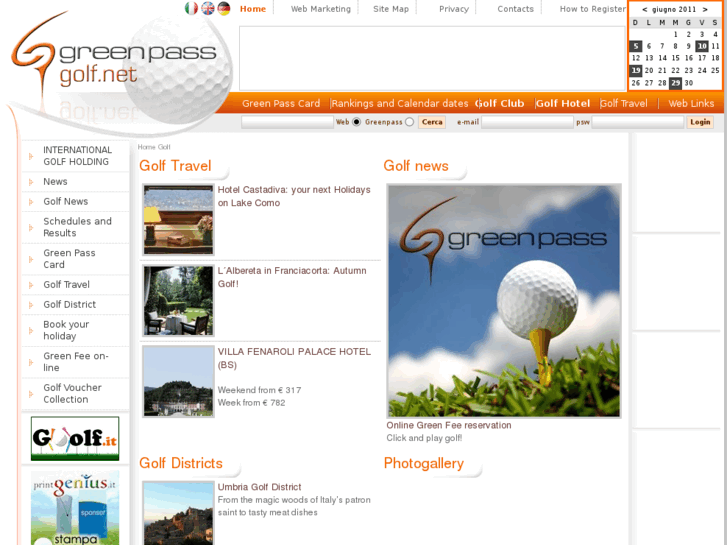Screen dimensions: 727x545
Task: Open Rankings and Calendar dates tab
Action: [400, 103]
